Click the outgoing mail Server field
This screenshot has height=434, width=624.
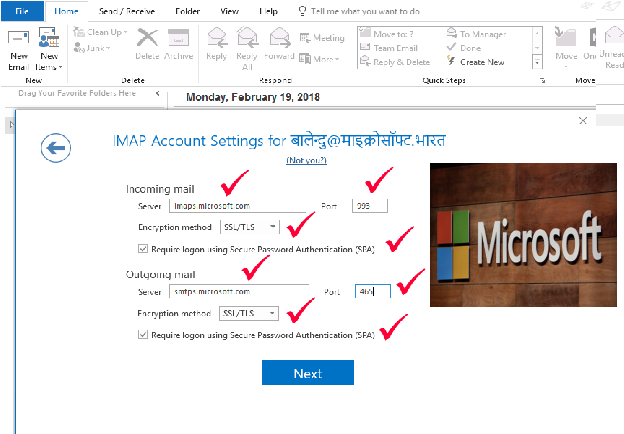pos(239,291)
